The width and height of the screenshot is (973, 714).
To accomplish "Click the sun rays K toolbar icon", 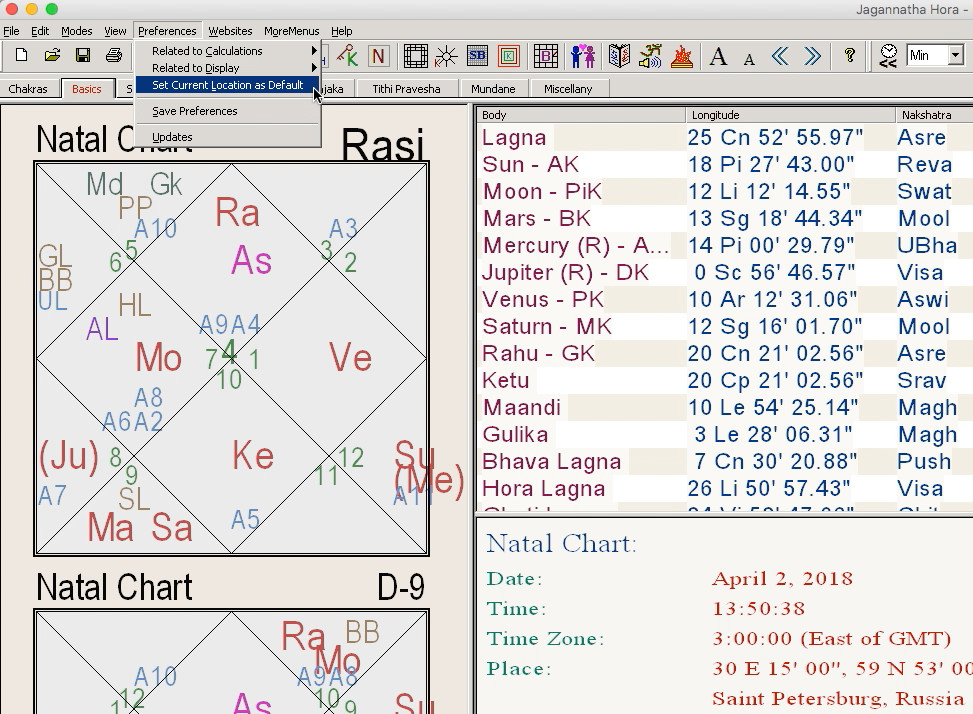I will click(x=446, y=56).
